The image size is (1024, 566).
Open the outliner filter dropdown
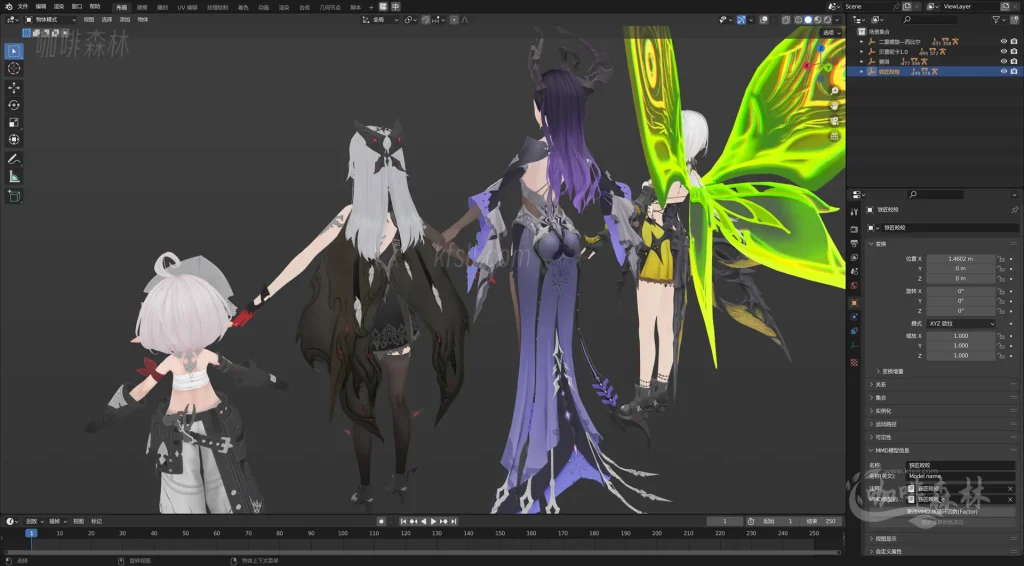pyautogui.click(x=999, y=20)
